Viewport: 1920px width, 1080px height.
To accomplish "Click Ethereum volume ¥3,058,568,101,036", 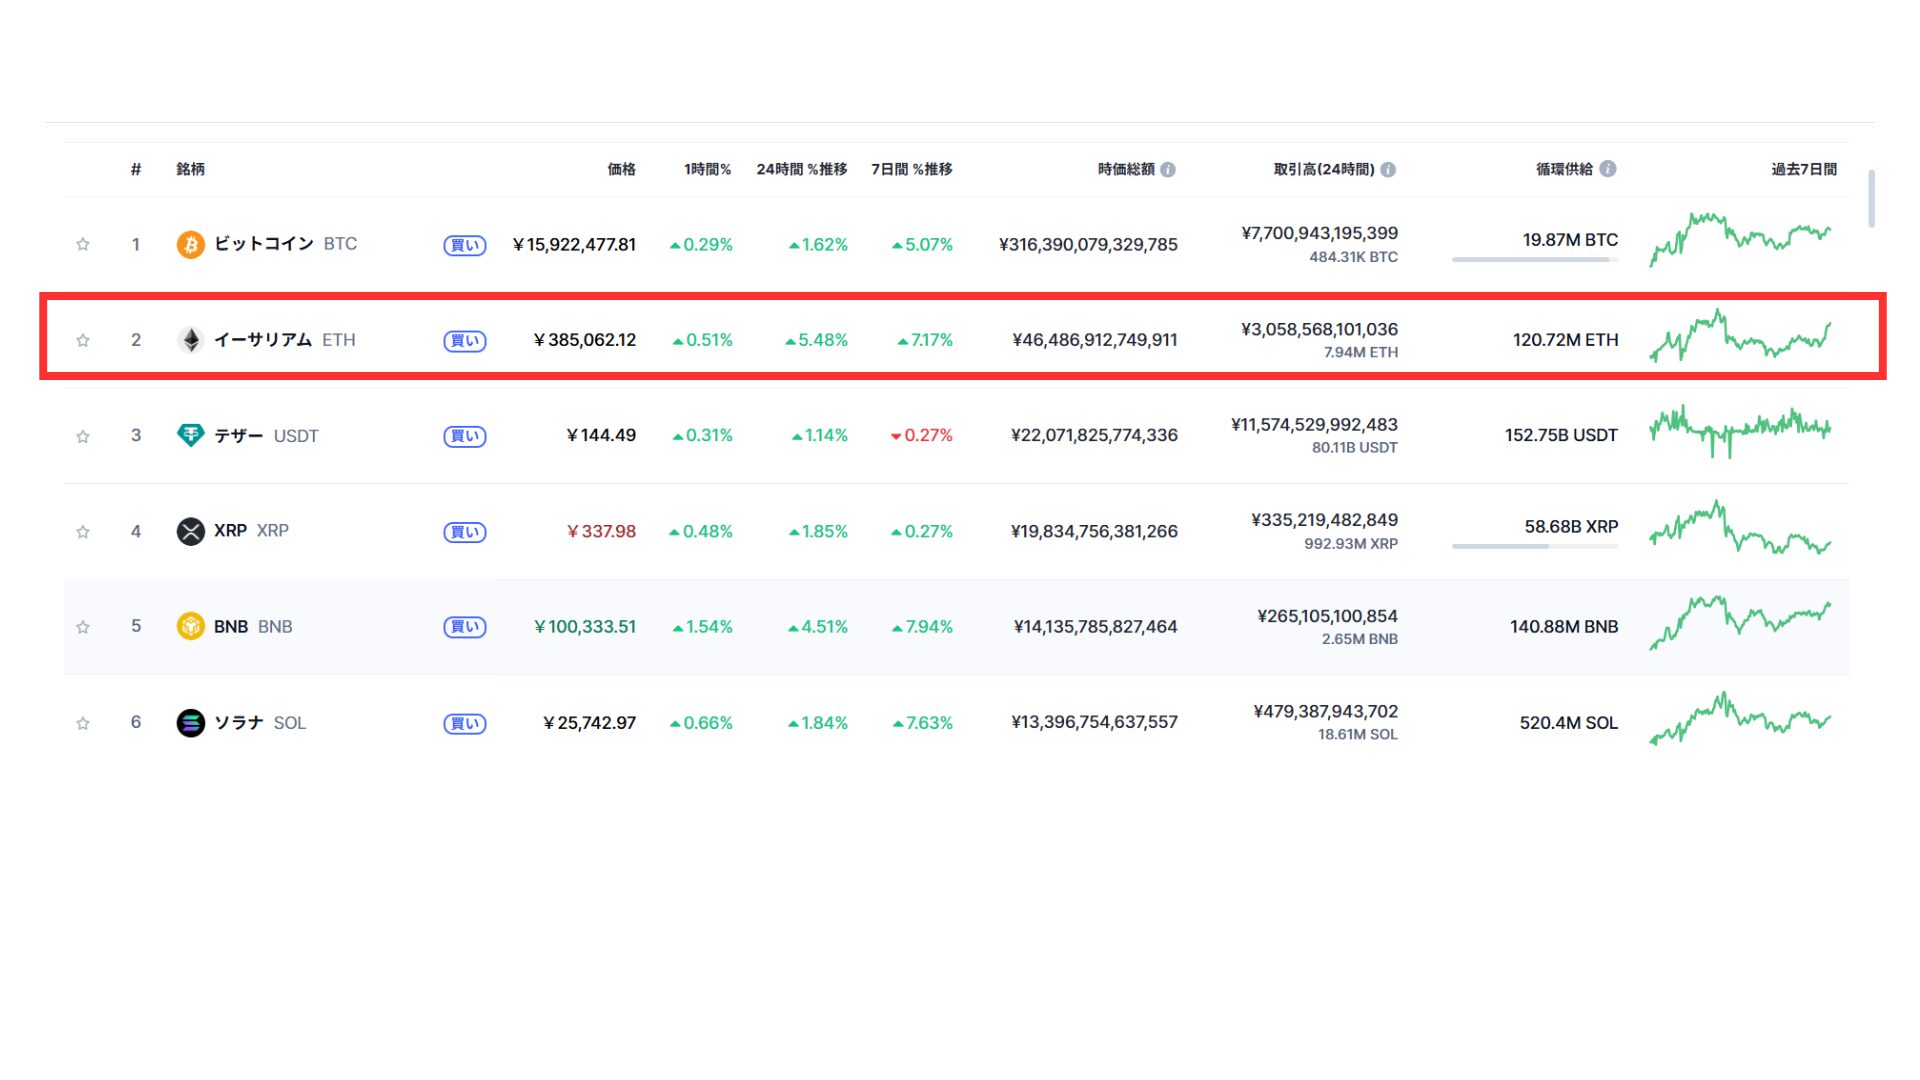I will [1320, 329].
